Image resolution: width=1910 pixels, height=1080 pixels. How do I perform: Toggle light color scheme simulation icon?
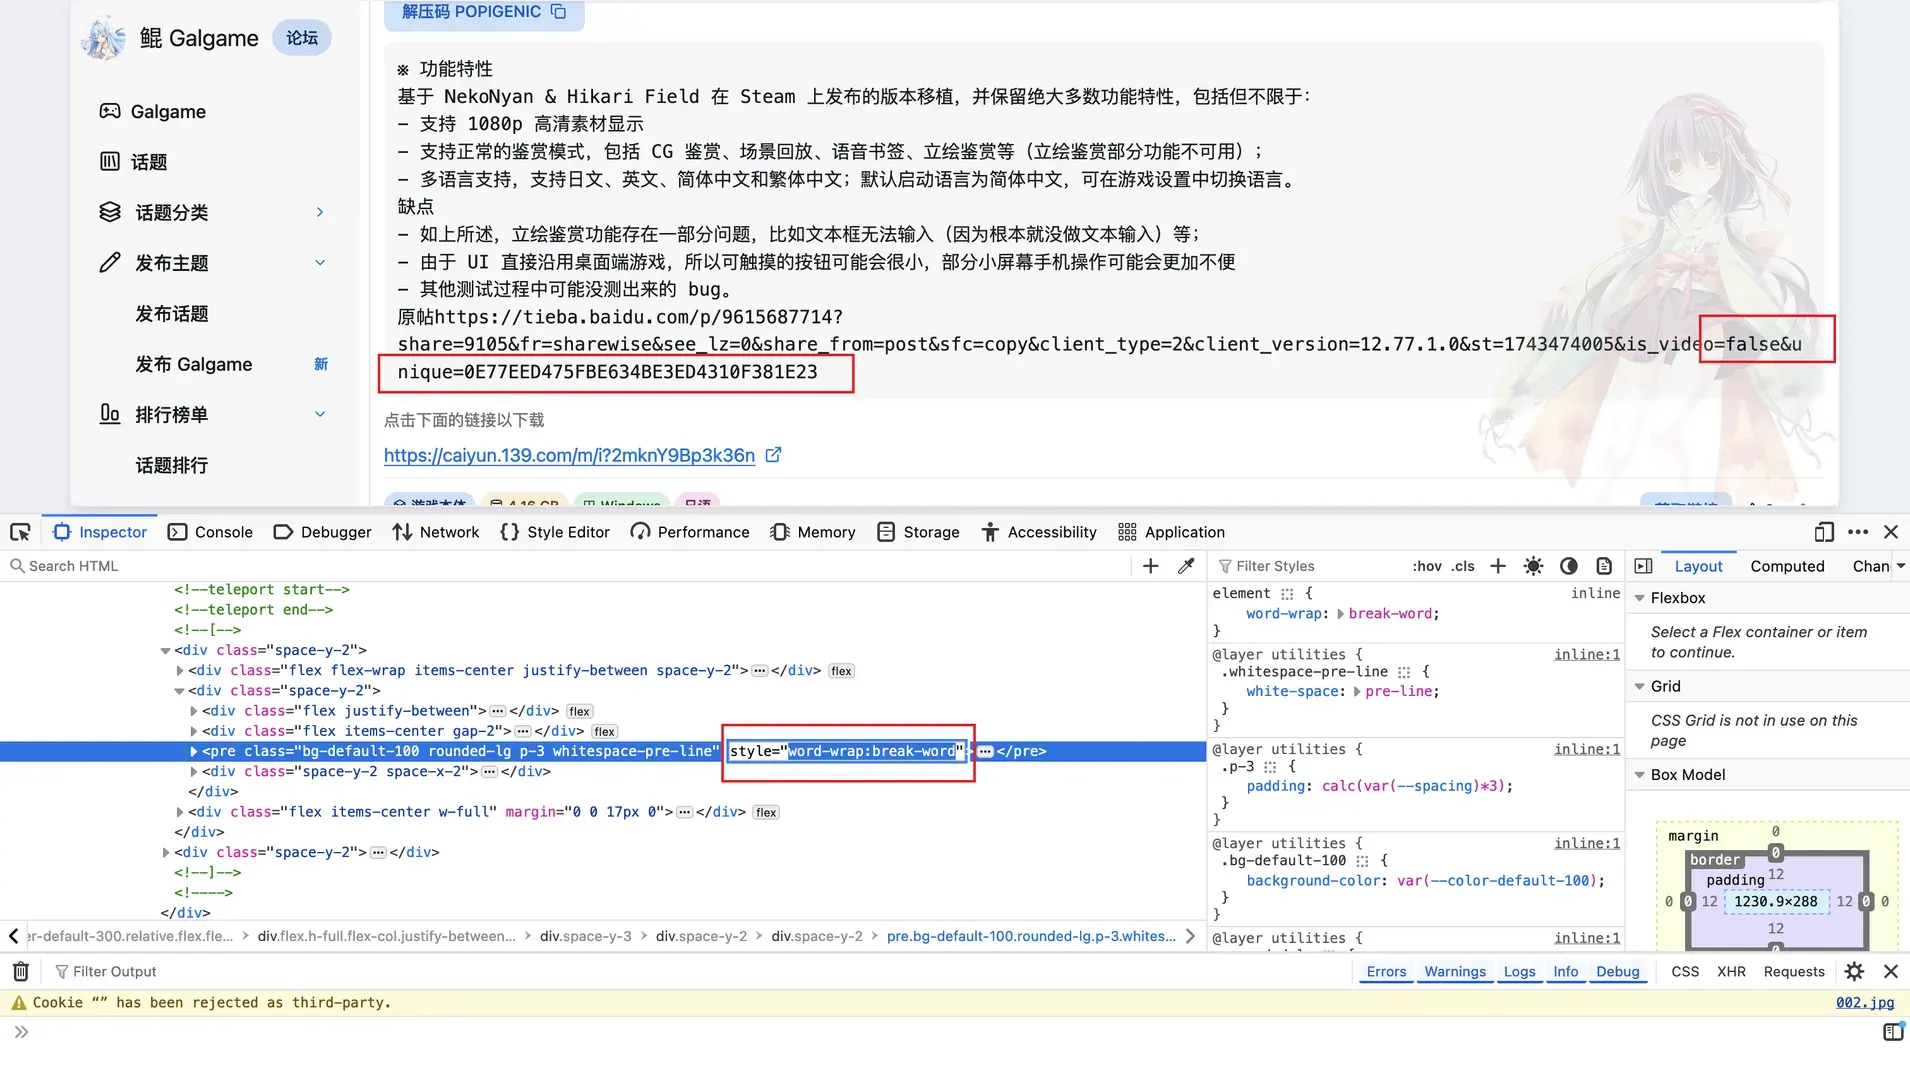1533,566
